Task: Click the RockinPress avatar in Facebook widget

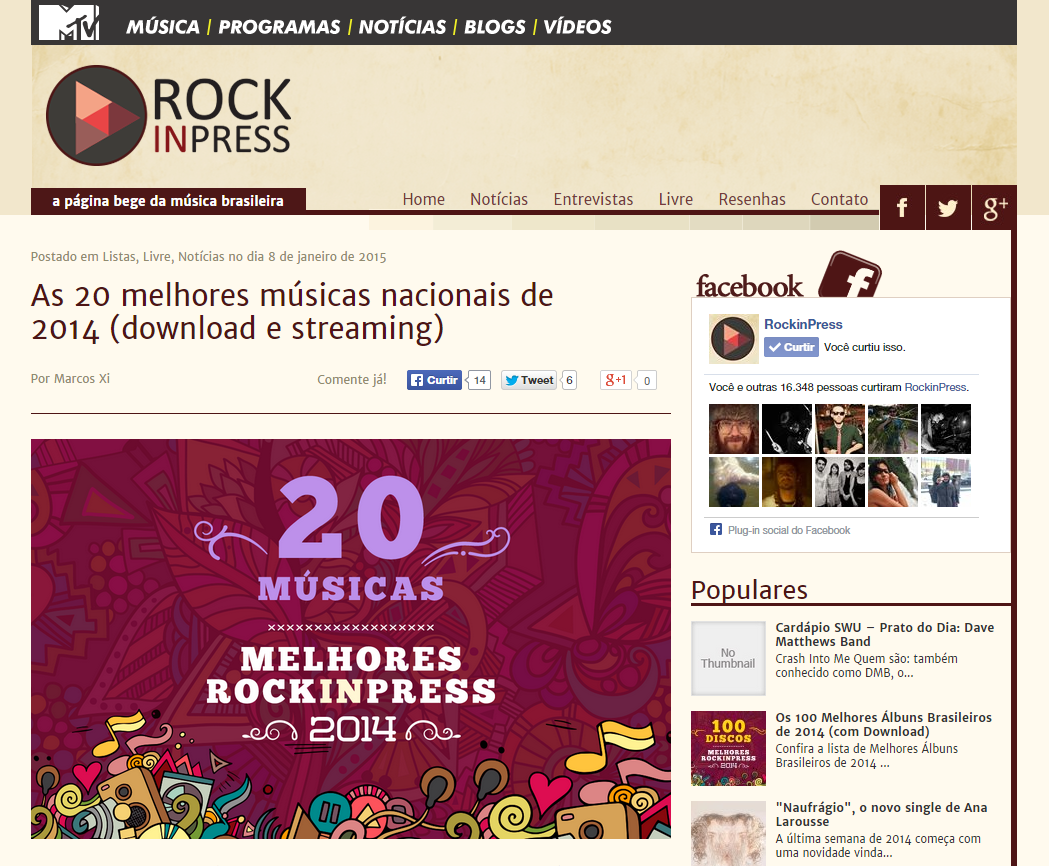Action: (733, 339)
